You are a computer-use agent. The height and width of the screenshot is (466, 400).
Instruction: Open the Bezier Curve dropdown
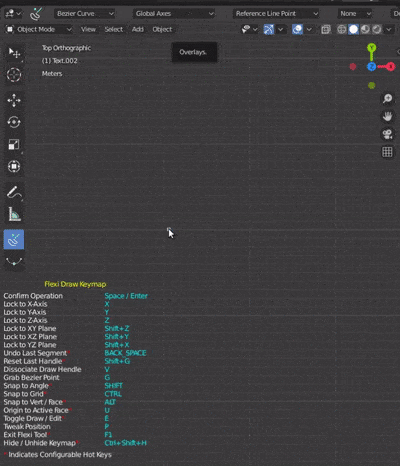(85, 14)
